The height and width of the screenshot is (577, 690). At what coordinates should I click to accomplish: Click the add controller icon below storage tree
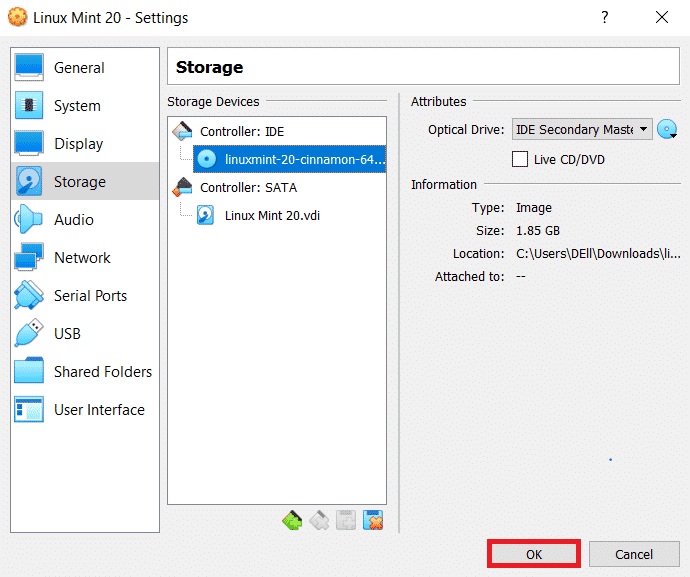coord(292,520)
